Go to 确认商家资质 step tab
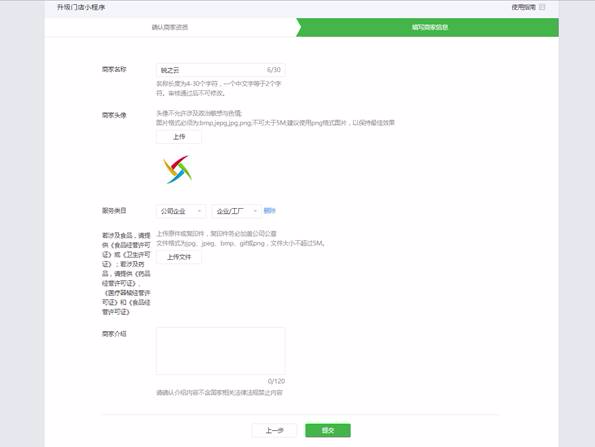This screenshot has width=595, height=447. coord(170,27)
